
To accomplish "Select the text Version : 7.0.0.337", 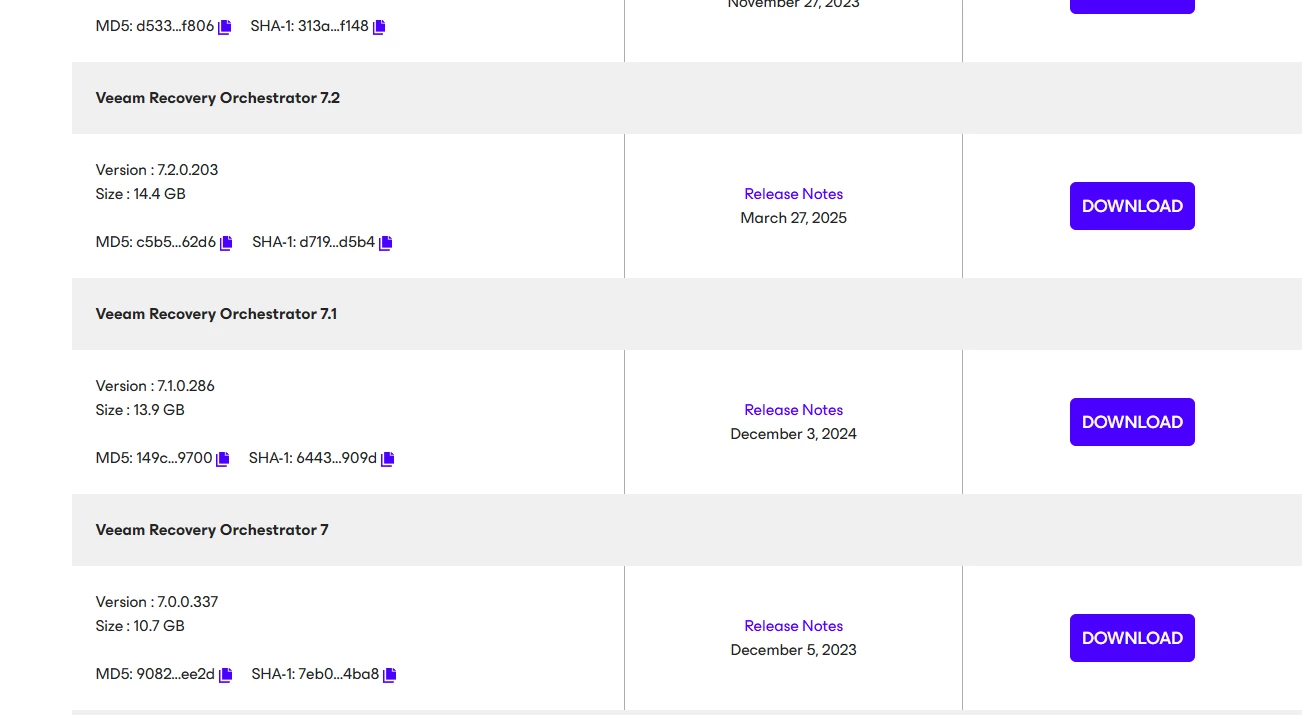I will tap(157, 602).
